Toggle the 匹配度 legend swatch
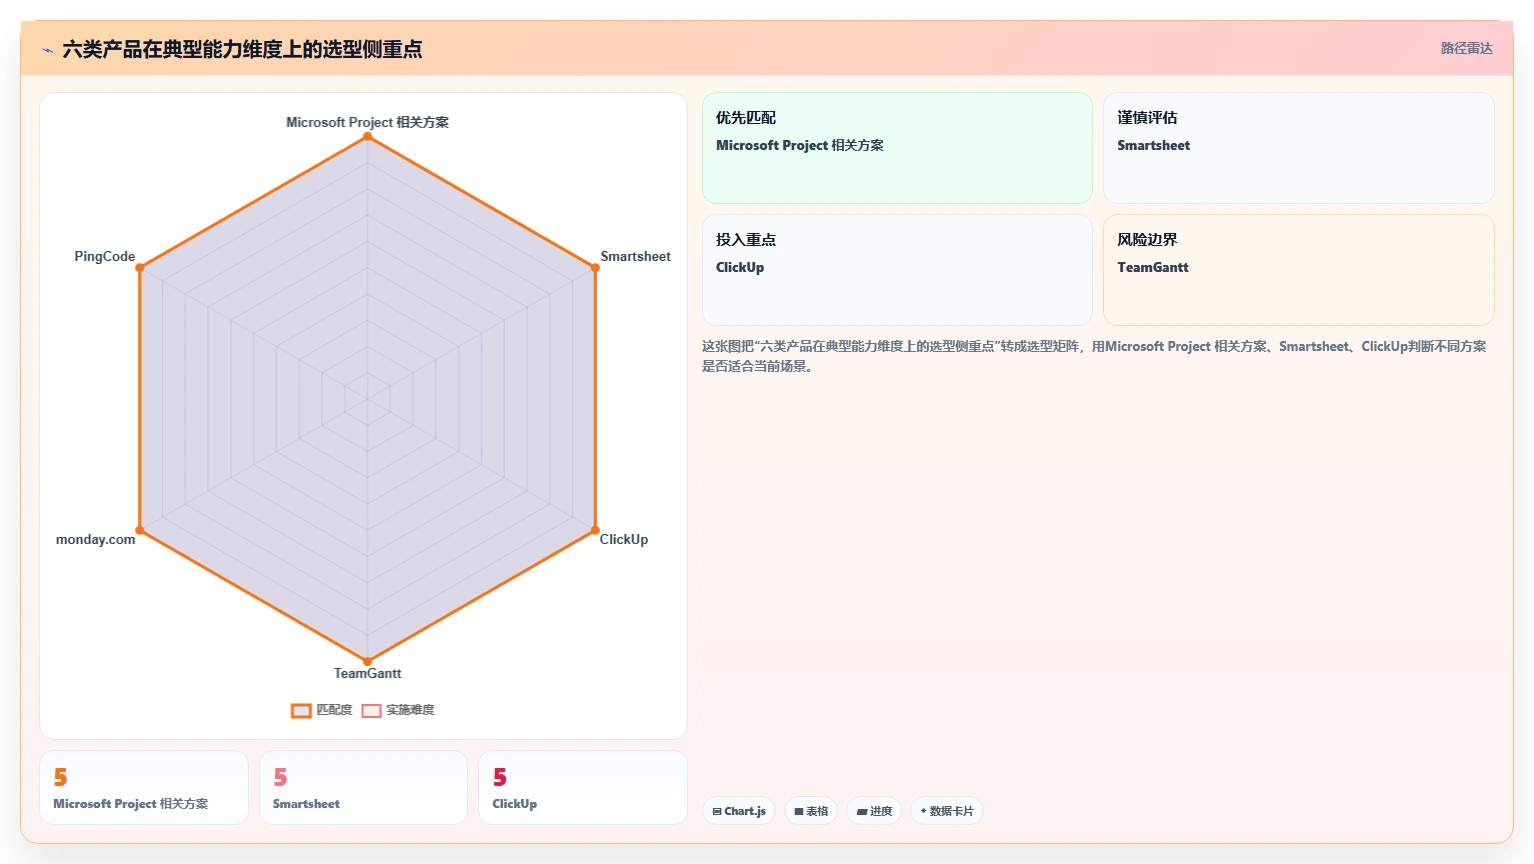 click(x=301, y=711)
